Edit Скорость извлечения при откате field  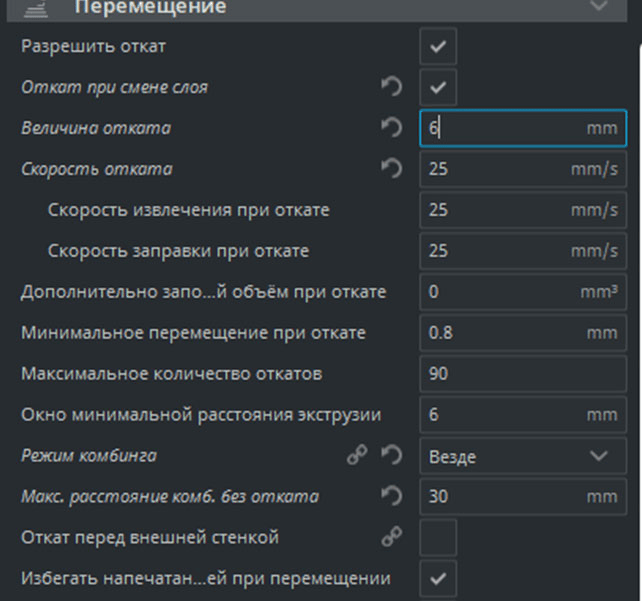523,210
